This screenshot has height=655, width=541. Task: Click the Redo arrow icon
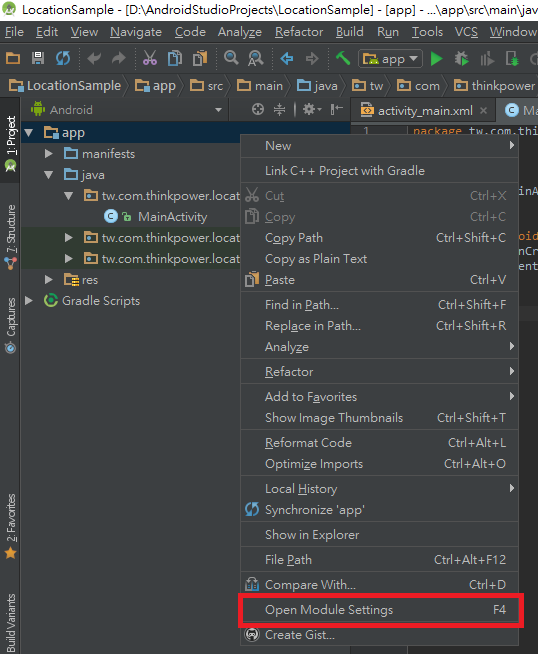click(119, 58)
